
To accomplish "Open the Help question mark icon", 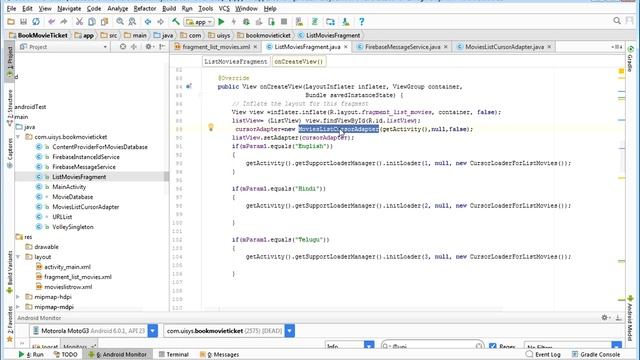I will 361,22.
